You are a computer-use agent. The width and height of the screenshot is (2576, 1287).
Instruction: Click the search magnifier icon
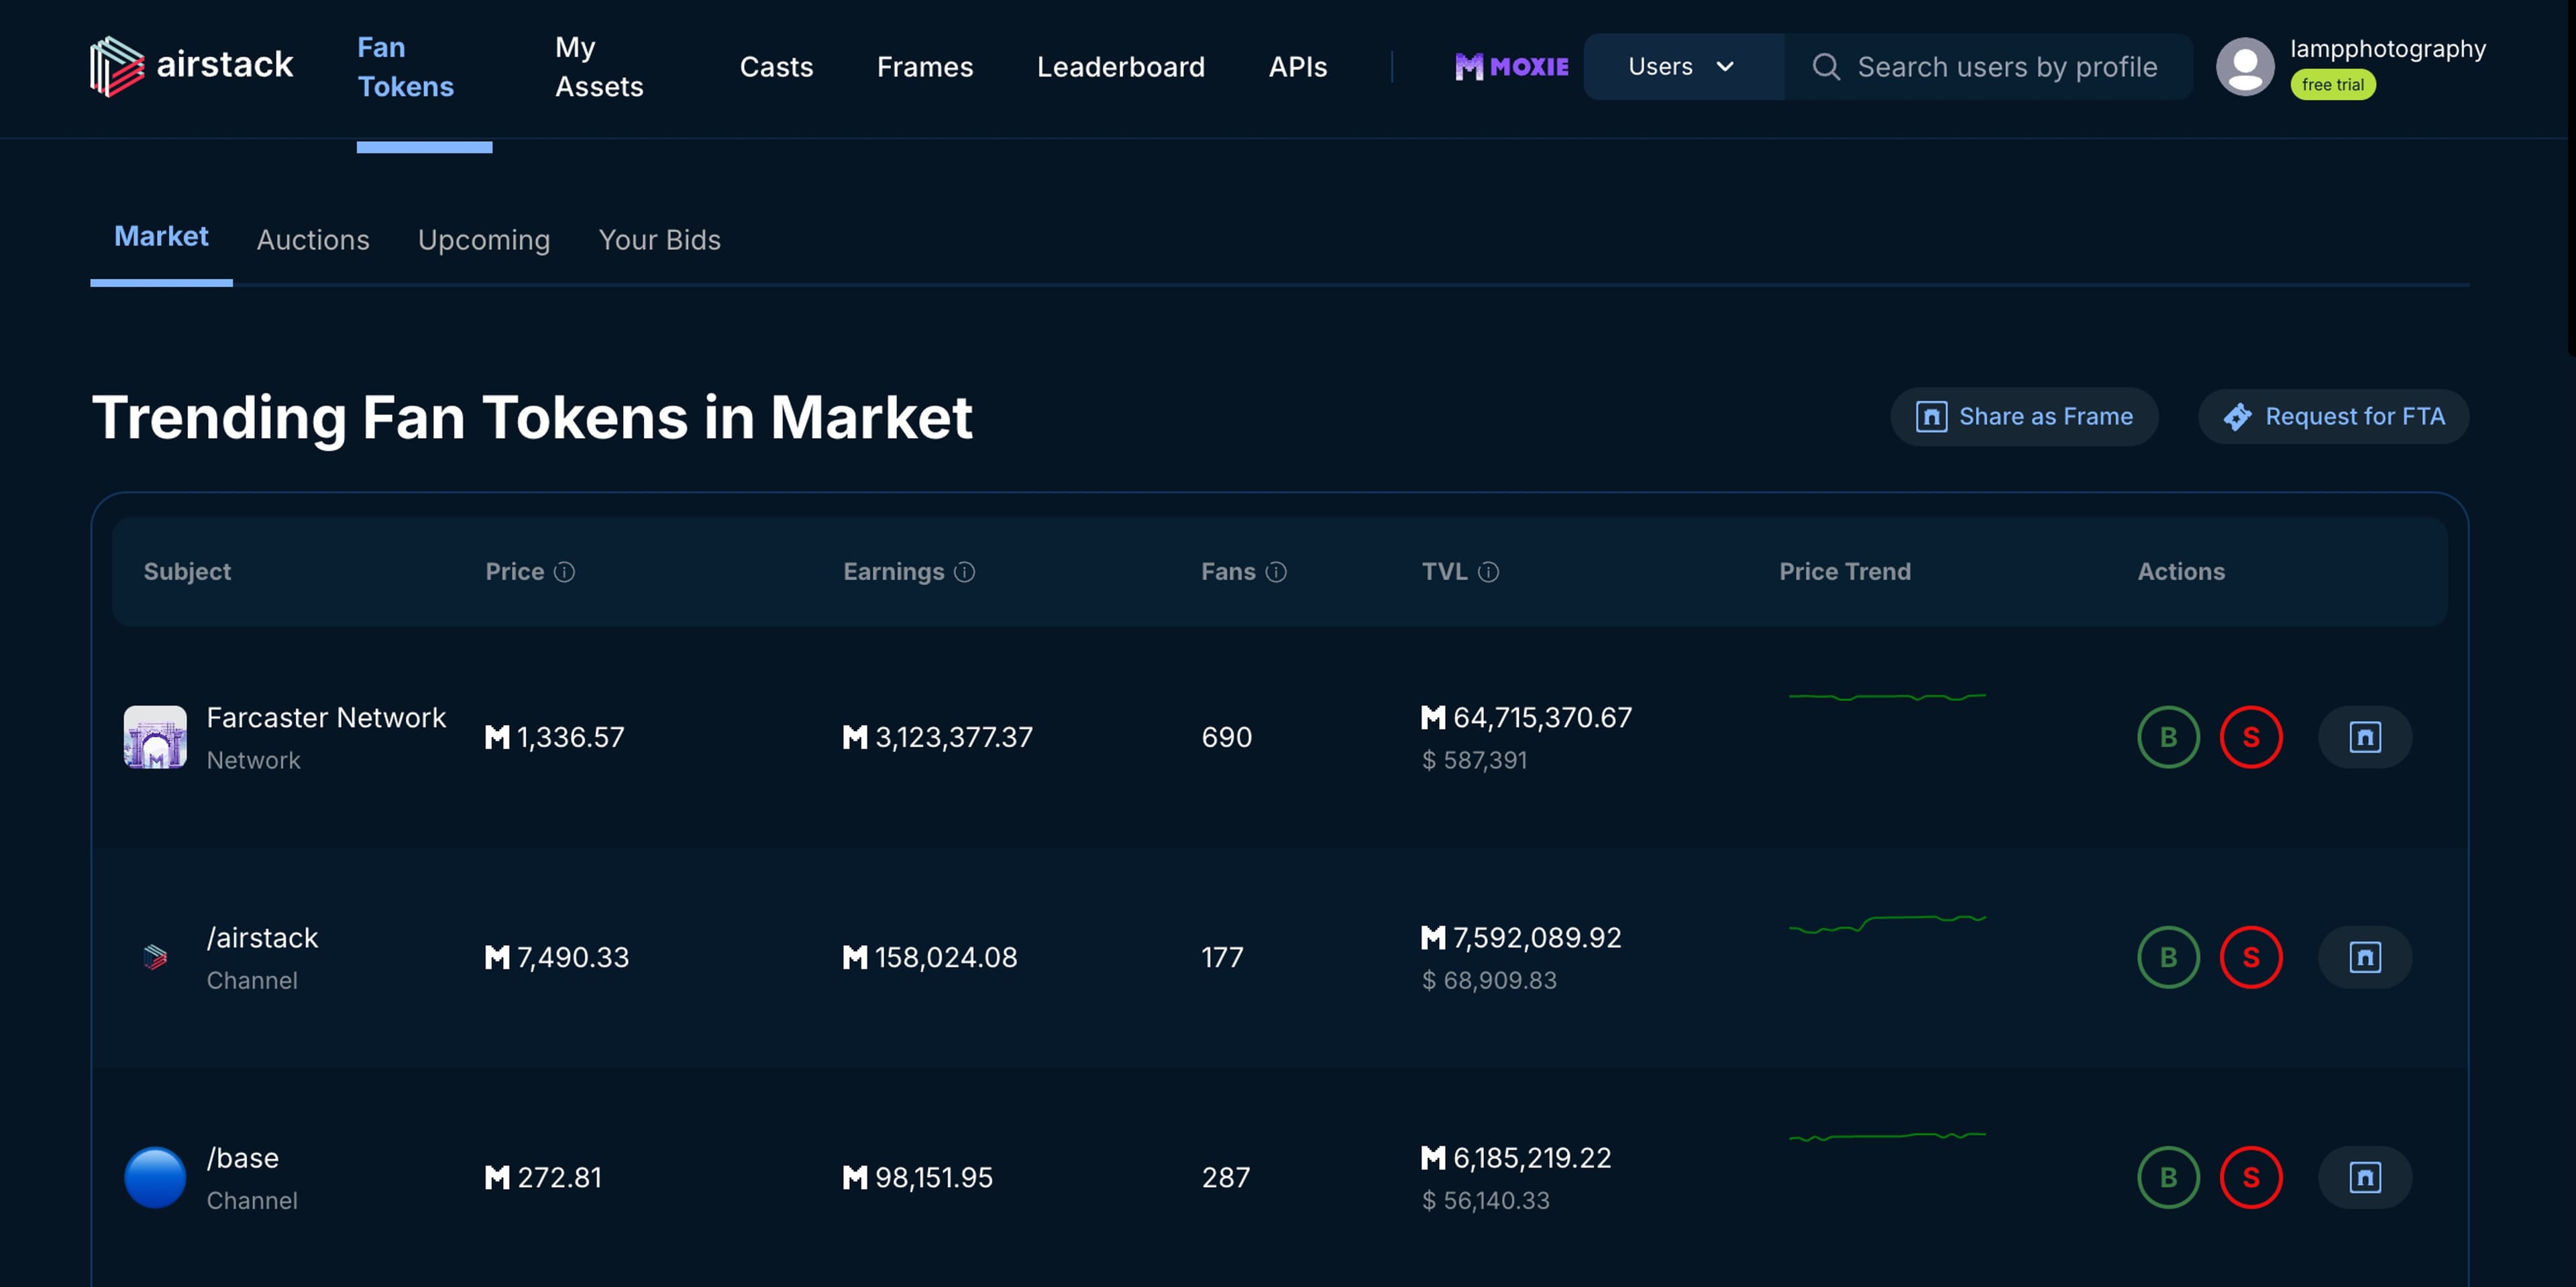pos(1826,67)
